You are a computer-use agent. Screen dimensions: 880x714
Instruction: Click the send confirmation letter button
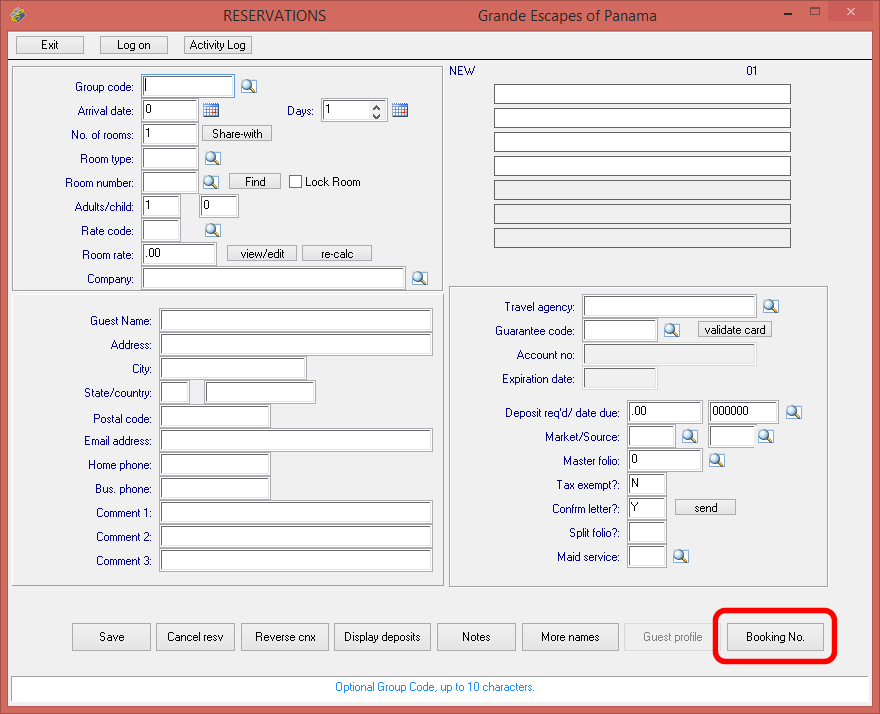(705, 507)
